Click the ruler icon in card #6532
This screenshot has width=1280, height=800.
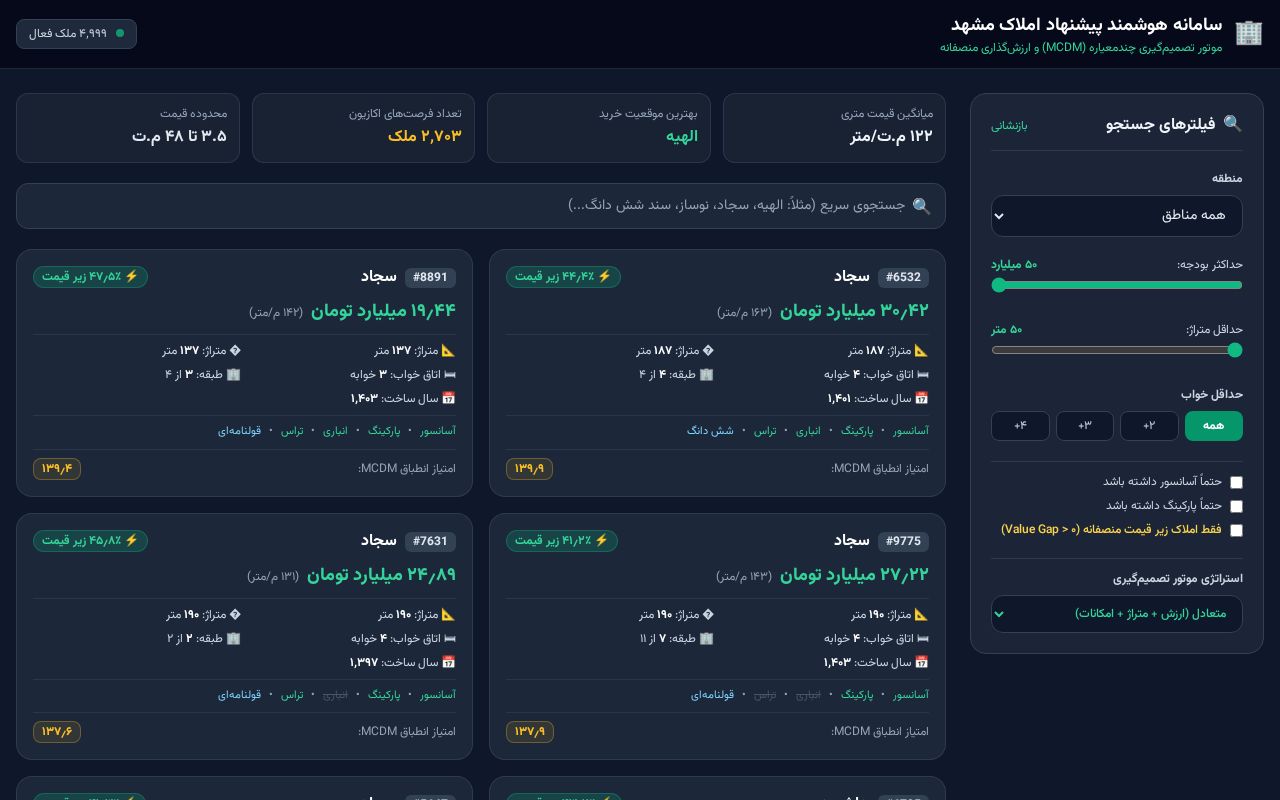[922, 350]
